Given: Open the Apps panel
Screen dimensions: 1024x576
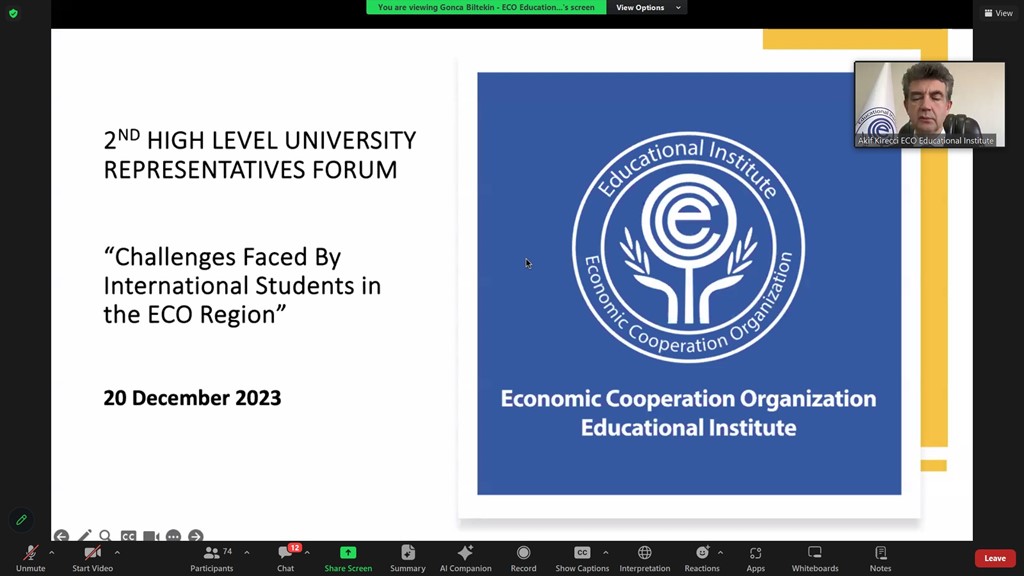Looking at the screenshot, I should (756, 558).
